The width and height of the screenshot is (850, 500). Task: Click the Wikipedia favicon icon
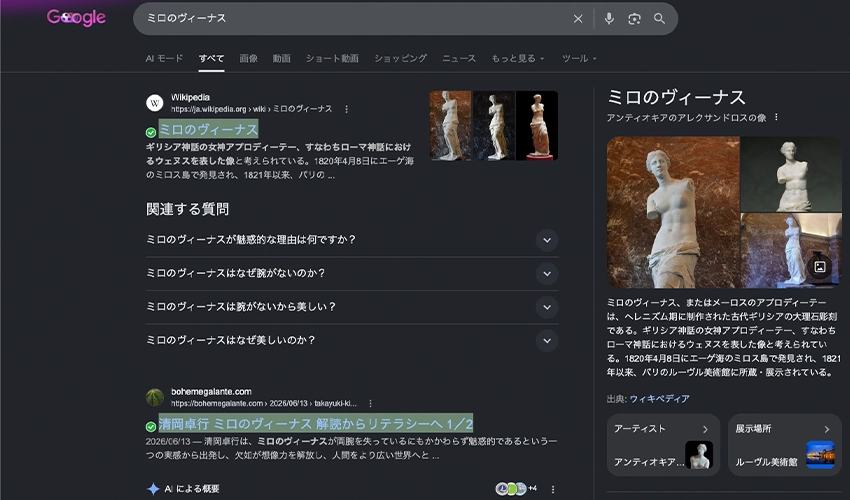[154, 103]
